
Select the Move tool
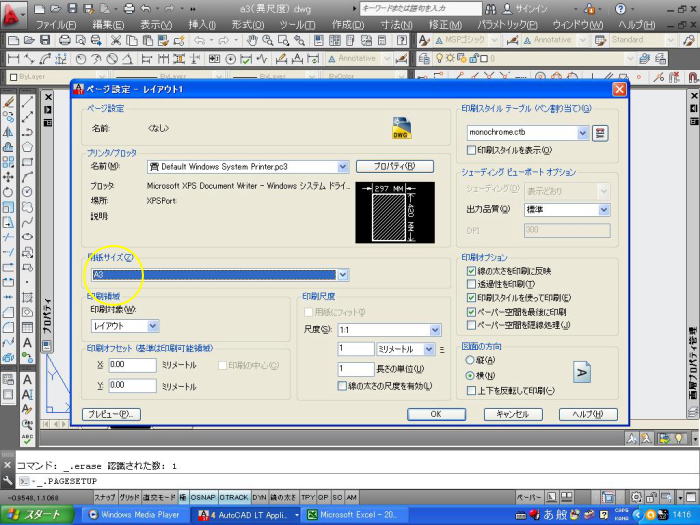[8, 177]
